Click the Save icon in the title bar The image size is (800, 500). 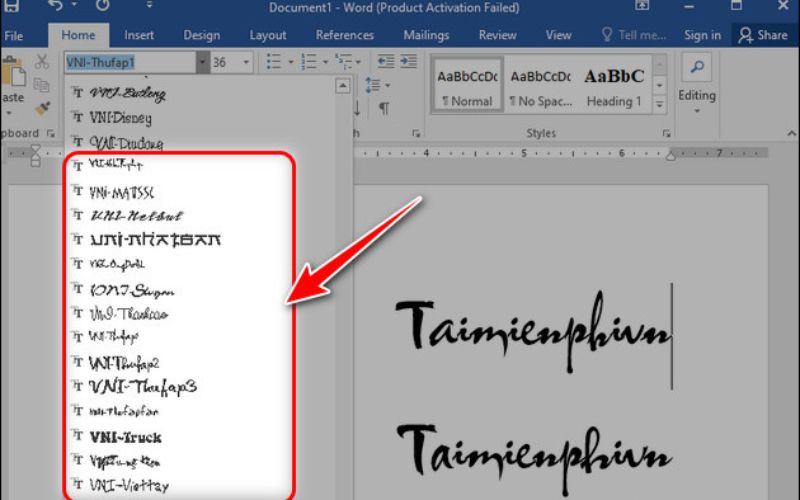pyautogui.click(x=11, y=5)
